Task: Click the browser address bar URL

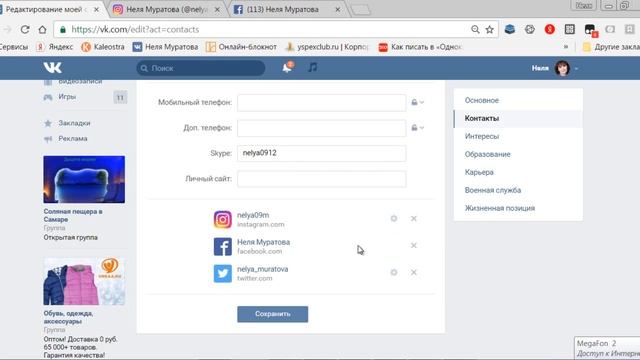Action: (135, 29)
